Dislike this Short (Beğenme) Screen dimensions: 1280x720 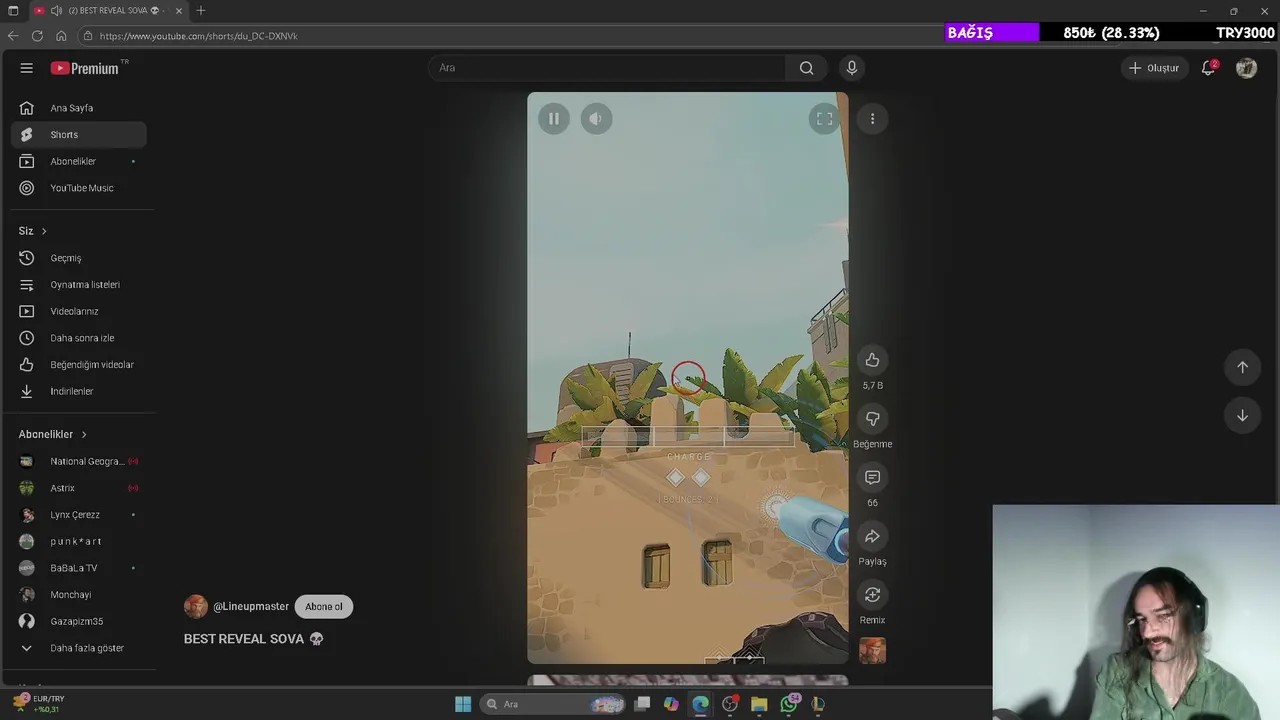click(872, 419)
